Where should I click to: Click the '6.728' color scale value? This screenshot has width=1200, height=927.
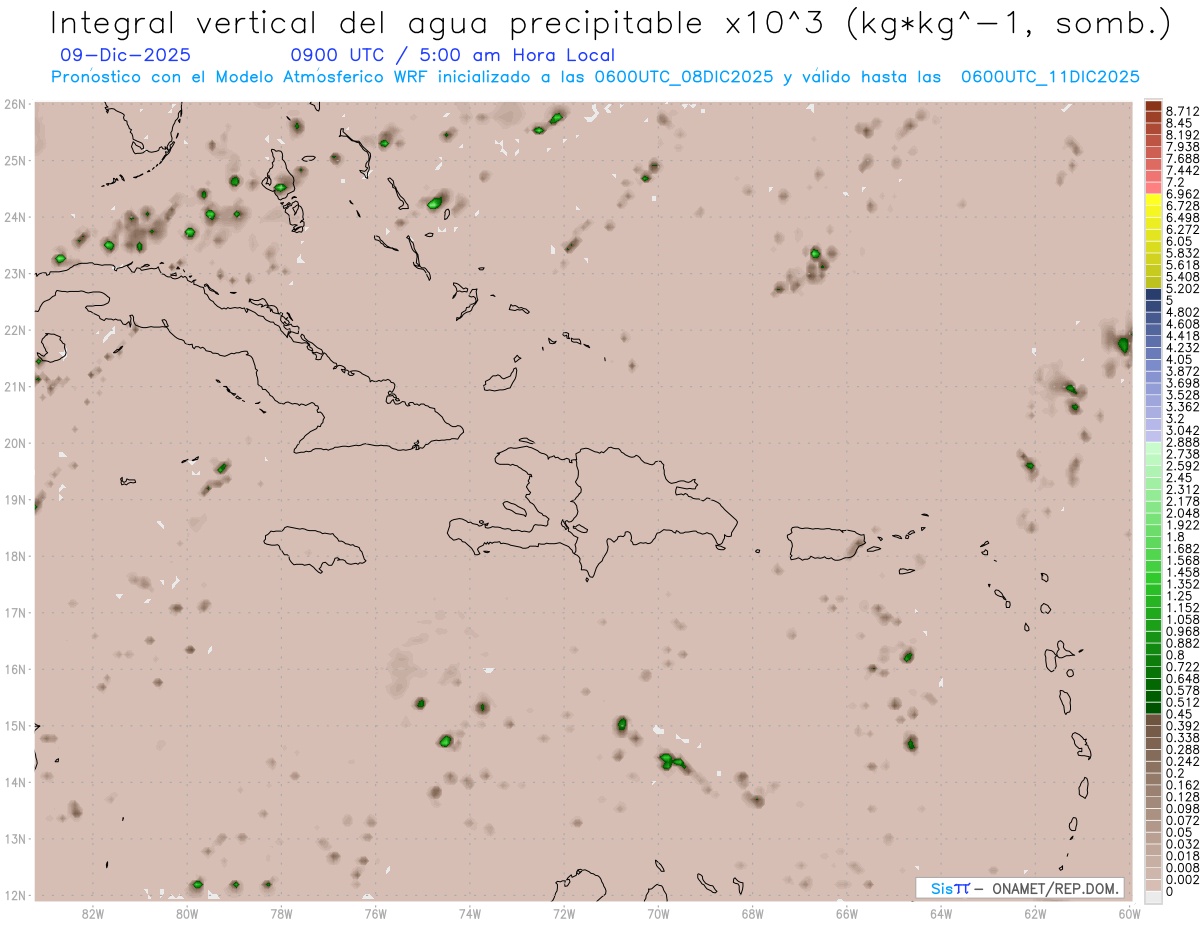(1182, 206)
